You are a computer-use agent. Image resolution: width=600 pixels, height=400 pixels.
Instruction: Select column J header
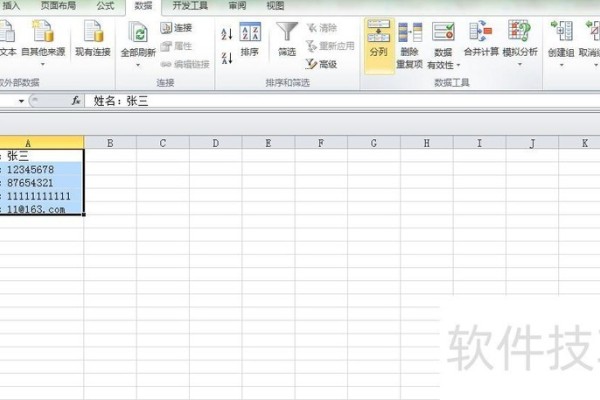[532, 143]
